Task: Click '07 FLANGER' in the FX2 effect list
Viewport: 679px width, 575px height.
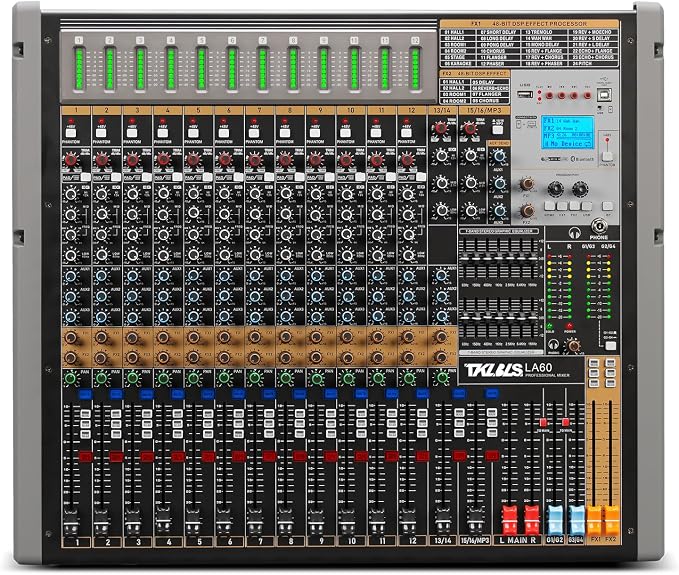Action: [x=487, y=94]
